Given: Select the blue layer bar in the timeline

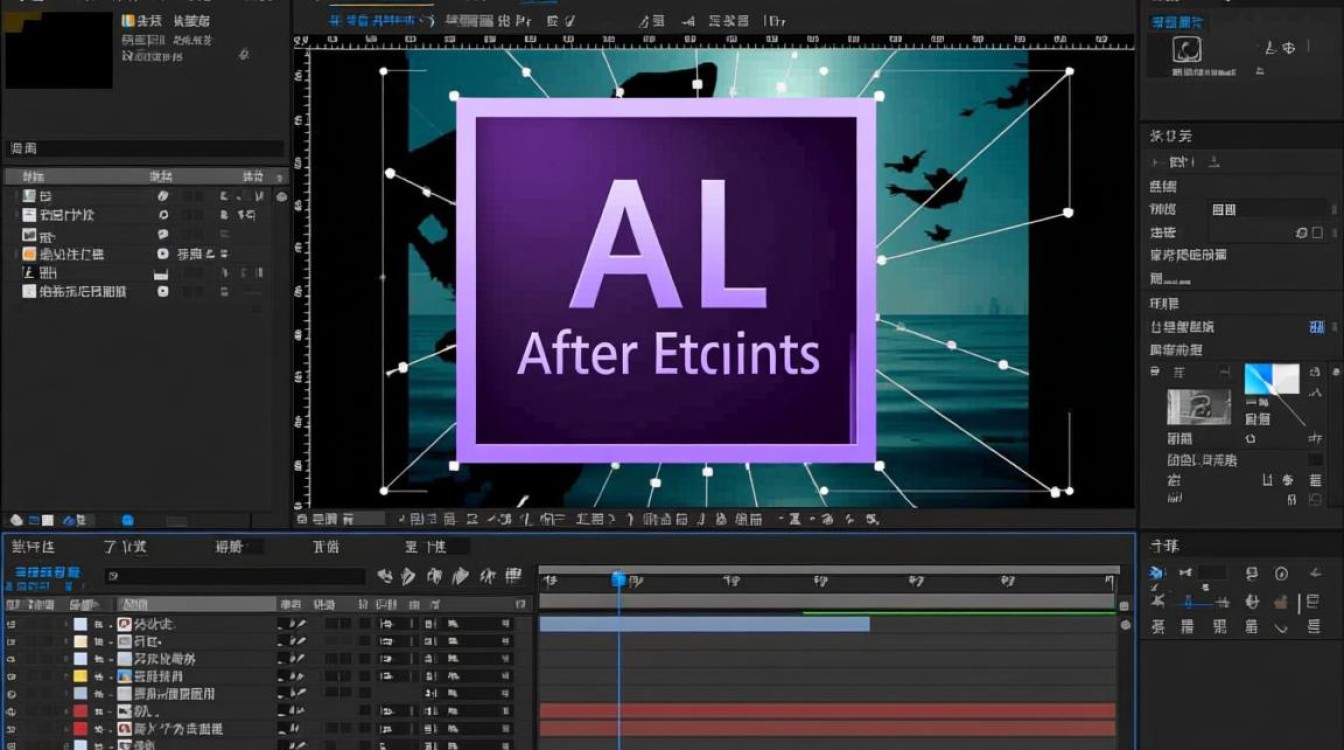Looking at the screenshot, I should point(704,624).
